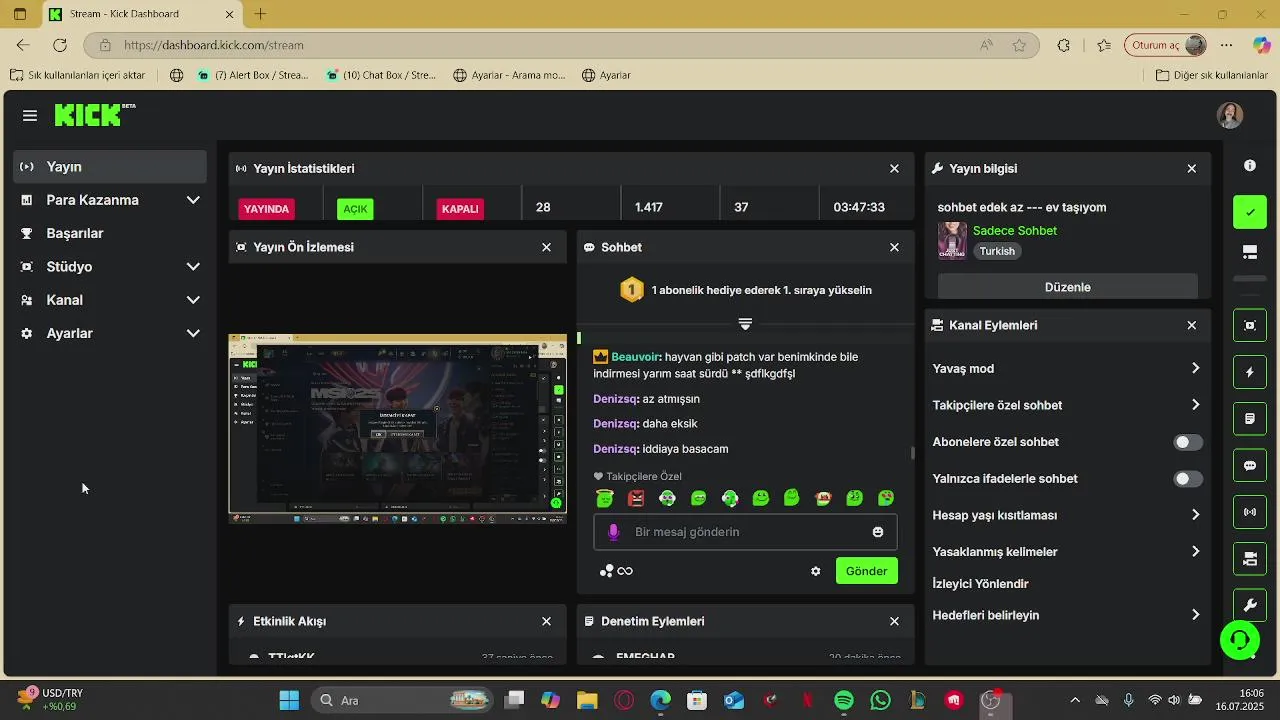This screenshot has width=1280, height=720.
Task: Click the green Gönder button
Action: [866, 571]
